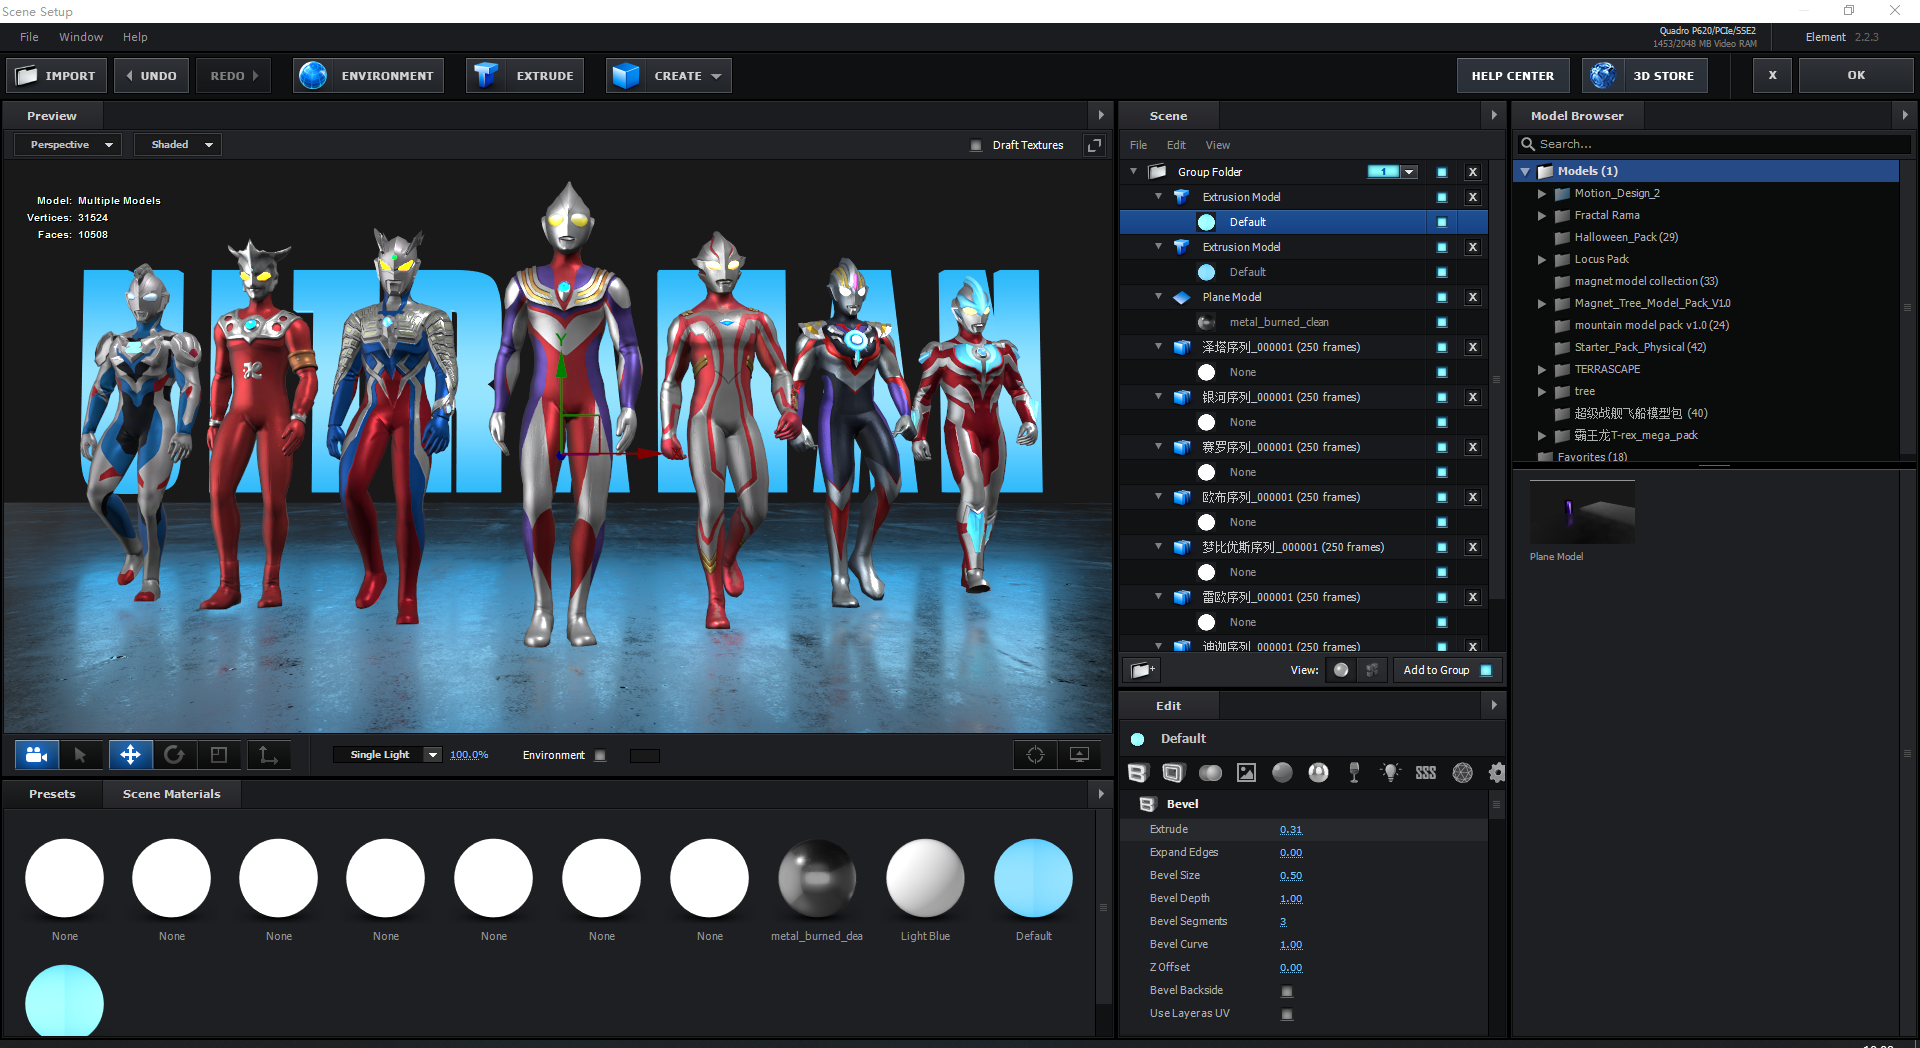1920x1048 pixels.
Task: Switch to the Presets tab
Action: pos(52,794)
